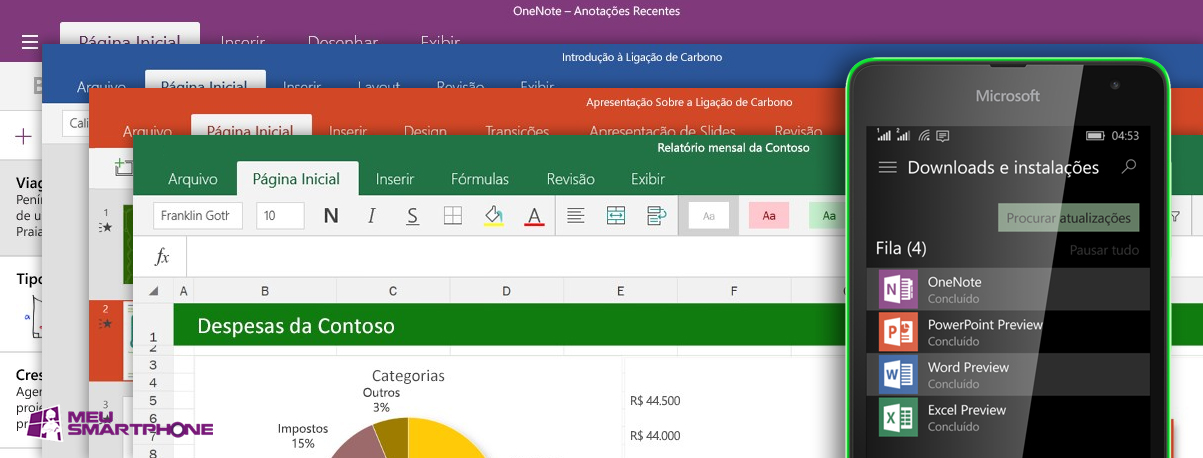Click the Impostos 15% chart label
This screenshot has width=1203, height=458.
point(302,435)
